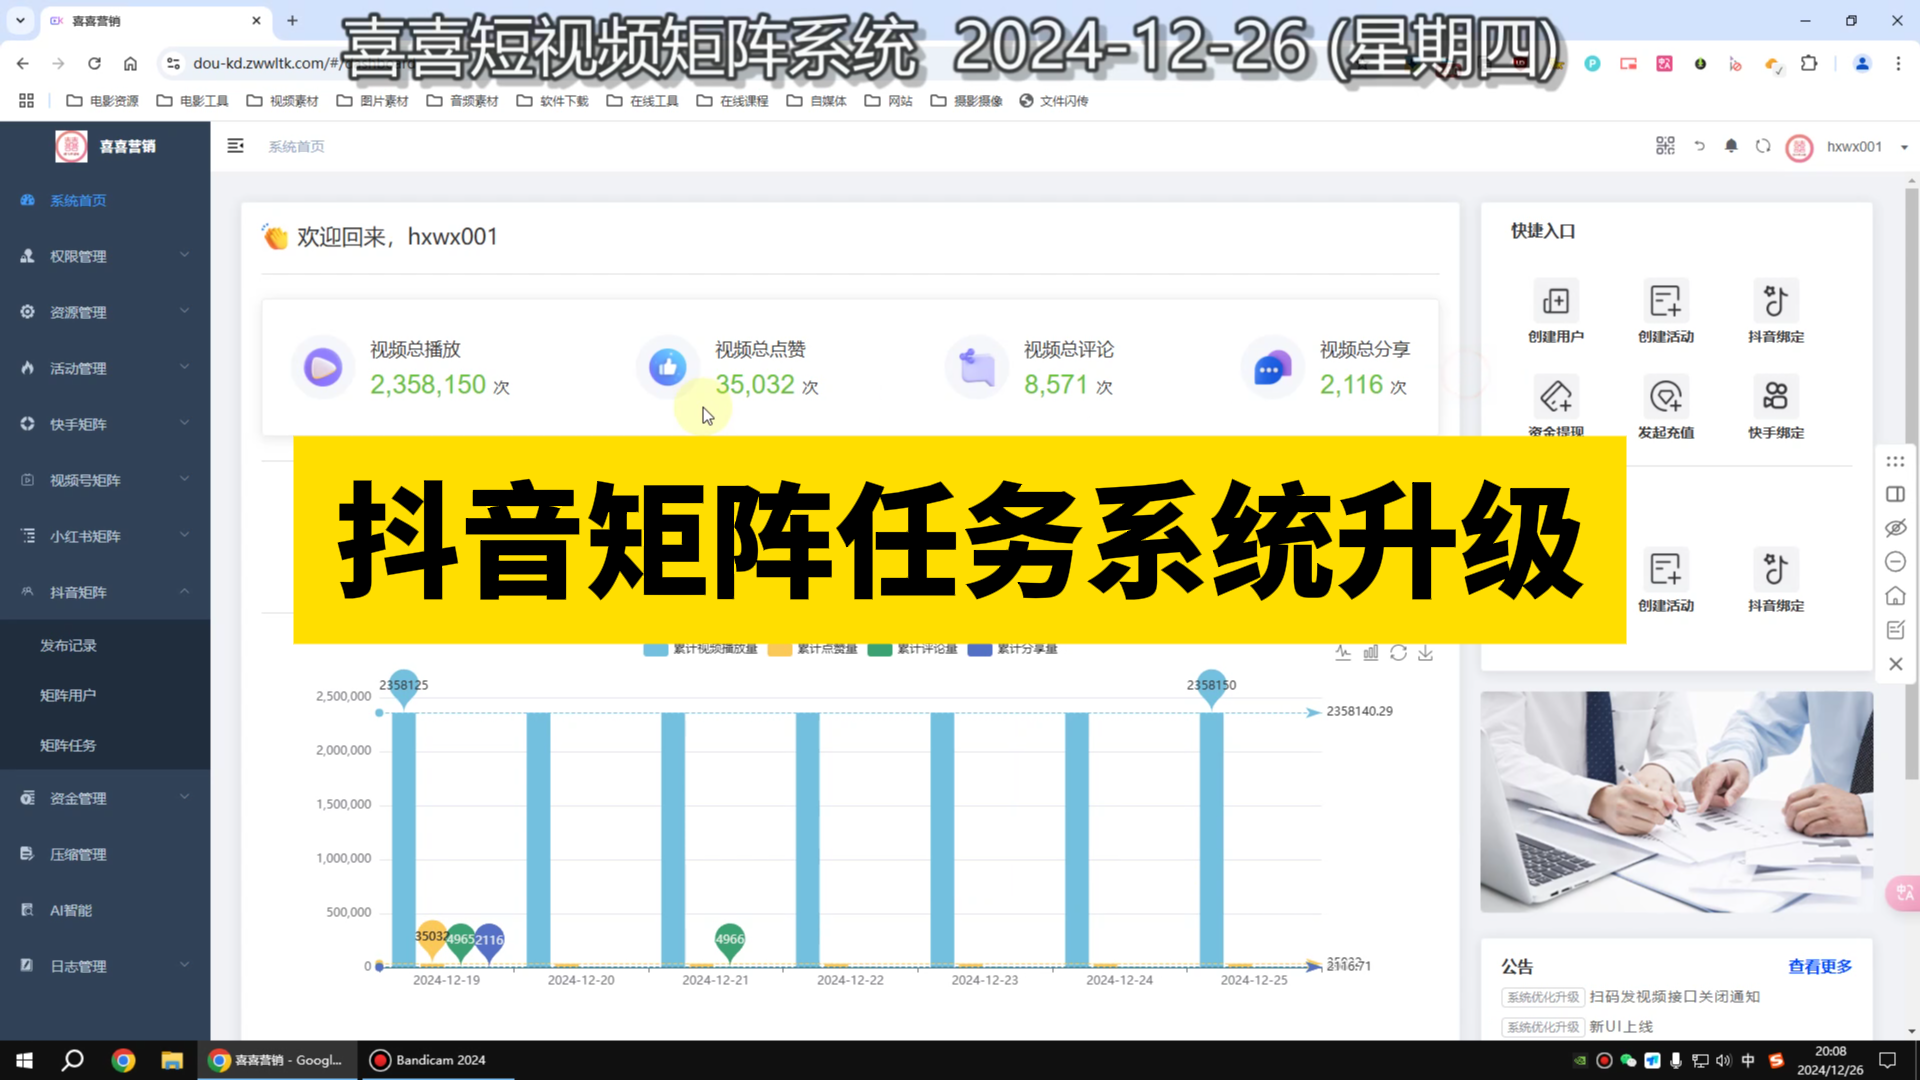Click the volume icon in system tray
Screen dimensions: 1920x1080
click(x=1723, y=1060)
